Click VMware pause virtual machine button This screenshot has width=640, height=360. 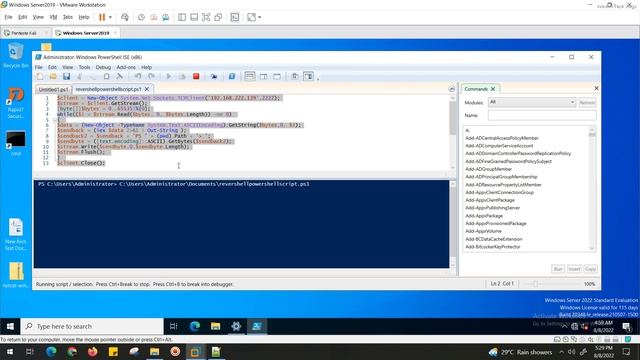coord(102,17)
